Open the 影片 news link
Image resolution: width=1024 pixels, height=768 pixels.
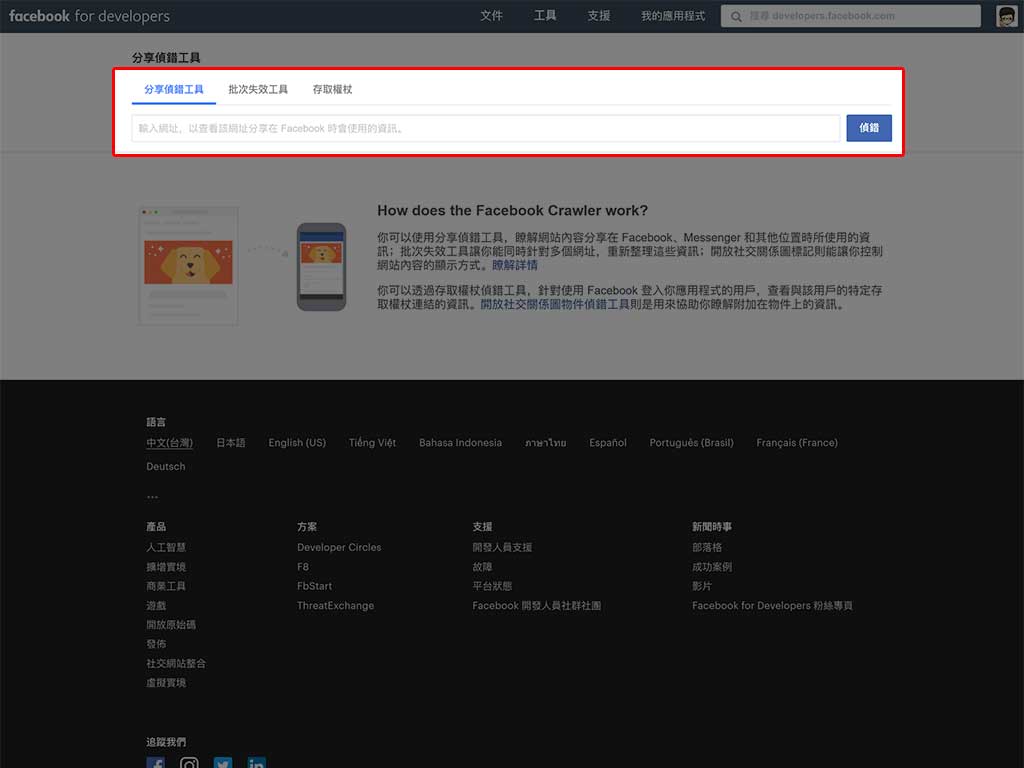click(702, 586)
